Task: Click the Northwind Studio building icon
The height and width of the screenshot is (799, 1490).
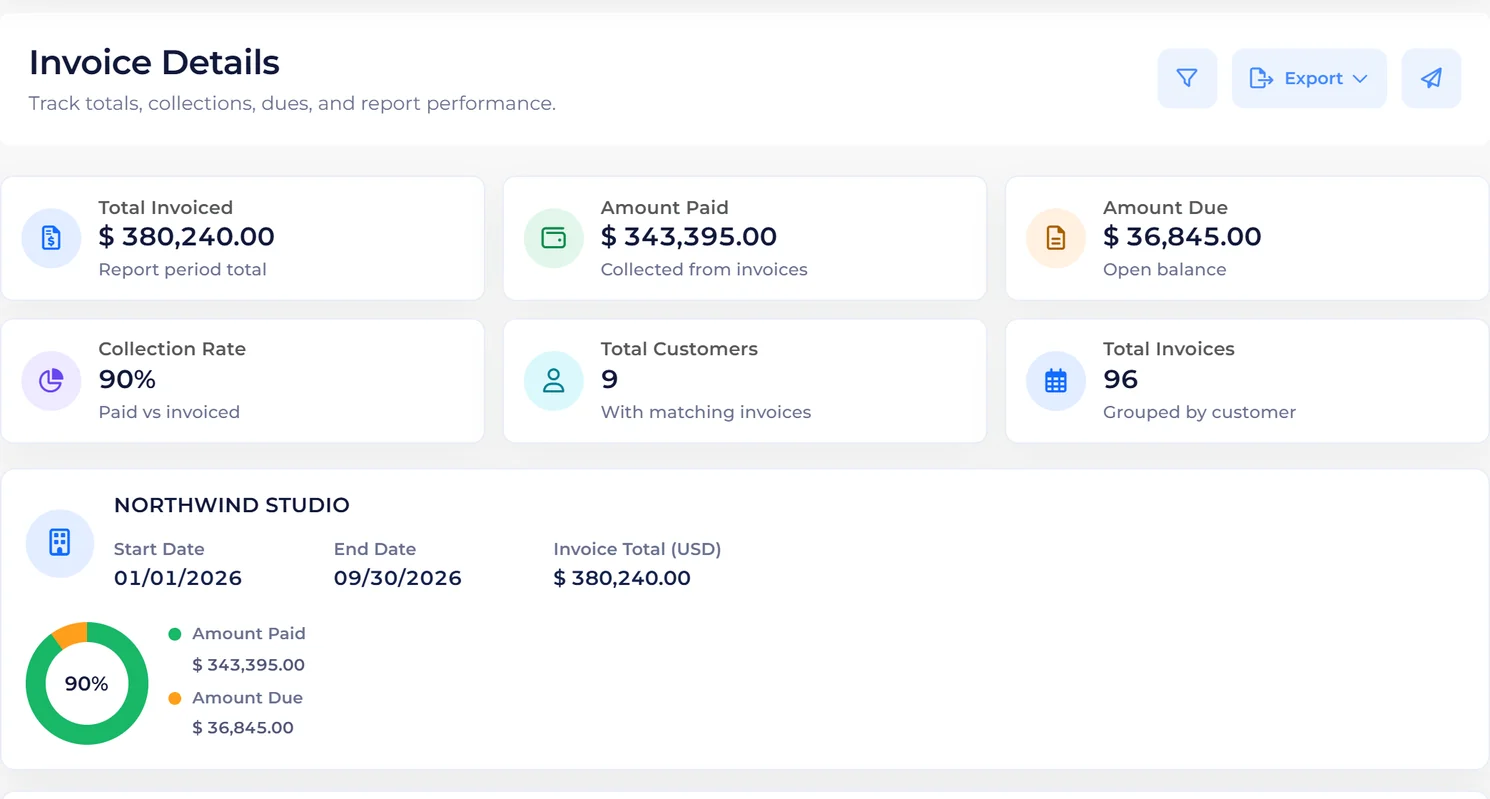Action: click(x=59, y=543)
